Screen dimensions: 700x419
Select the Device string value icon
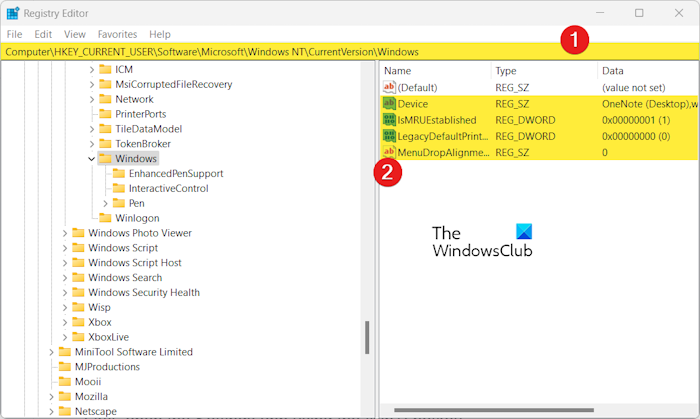[x=389, y=104]
